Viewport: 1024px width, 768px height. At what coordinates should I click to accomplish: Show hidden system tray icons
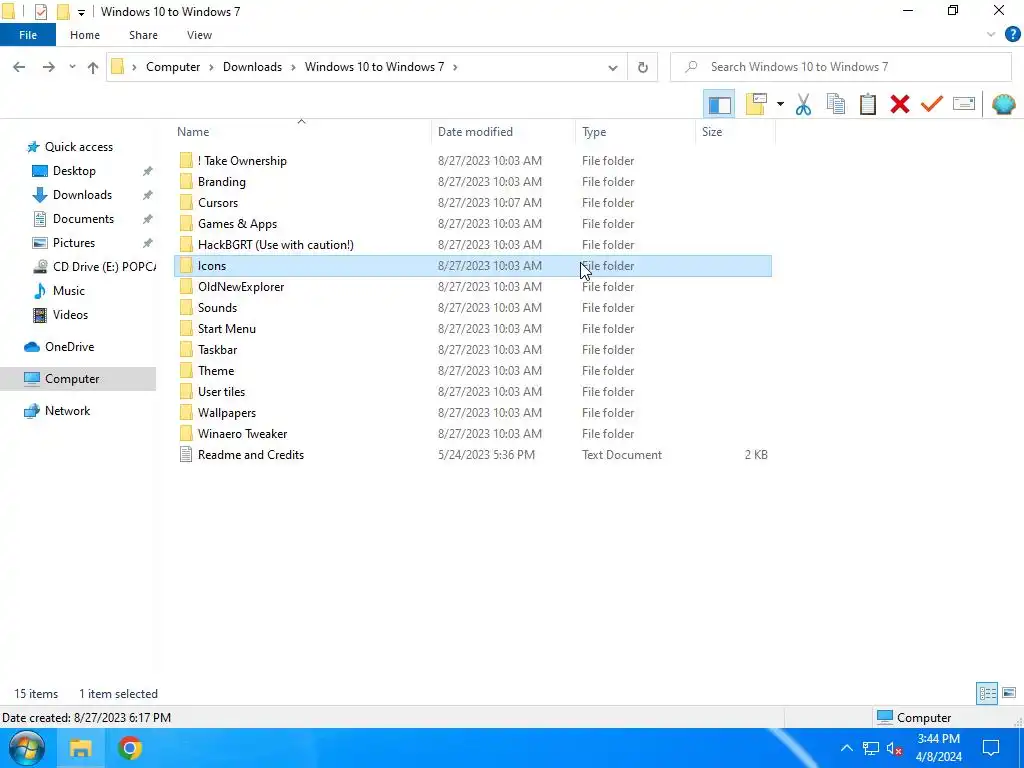(x=846, y=748)
